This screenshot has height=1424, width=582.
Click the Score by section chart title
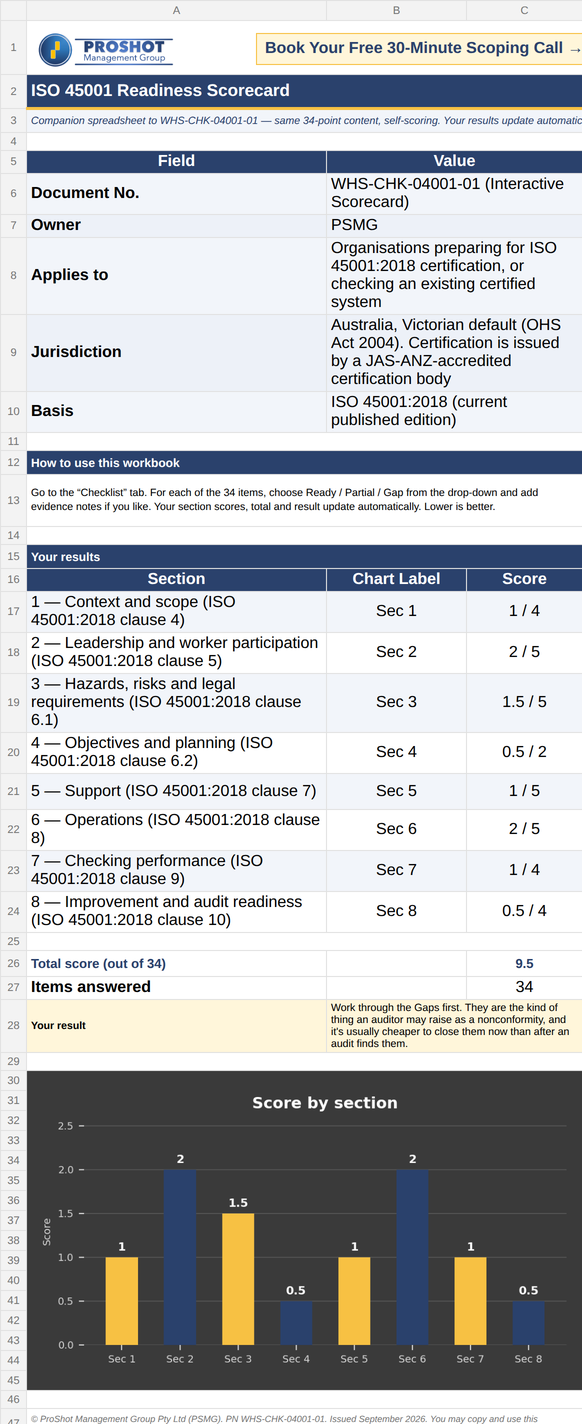pos(325,1103)
